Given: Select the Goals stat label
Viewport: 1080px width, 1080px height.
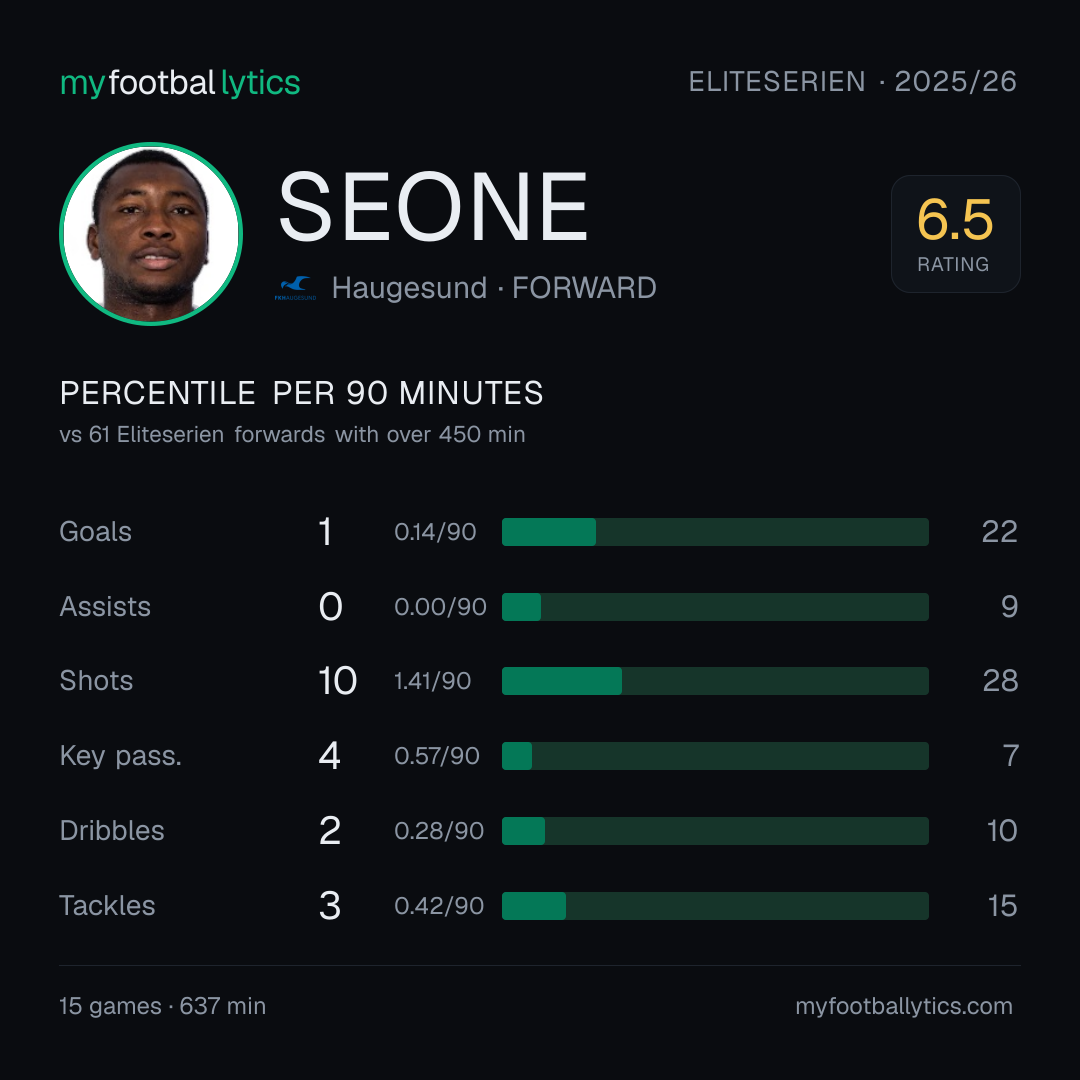Looking at the screenshot, I should coord(95,532).
